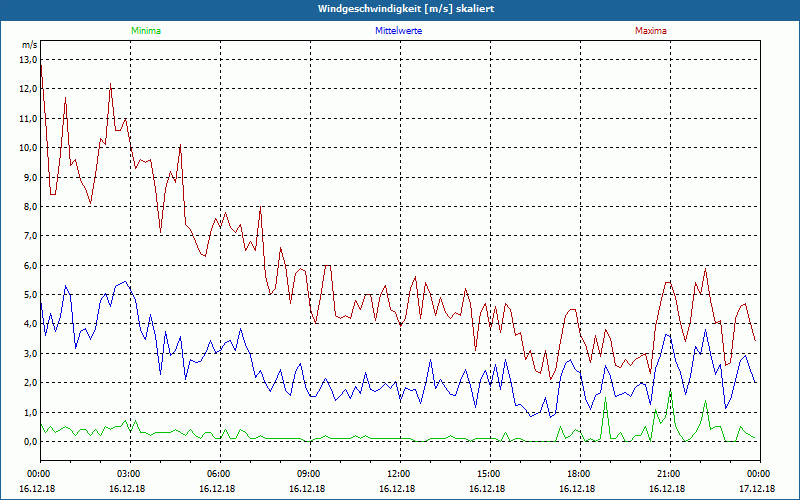Click the 6,0 y-axis value
This screenshot has width=800, height=500.
click(x=31, y=265)
